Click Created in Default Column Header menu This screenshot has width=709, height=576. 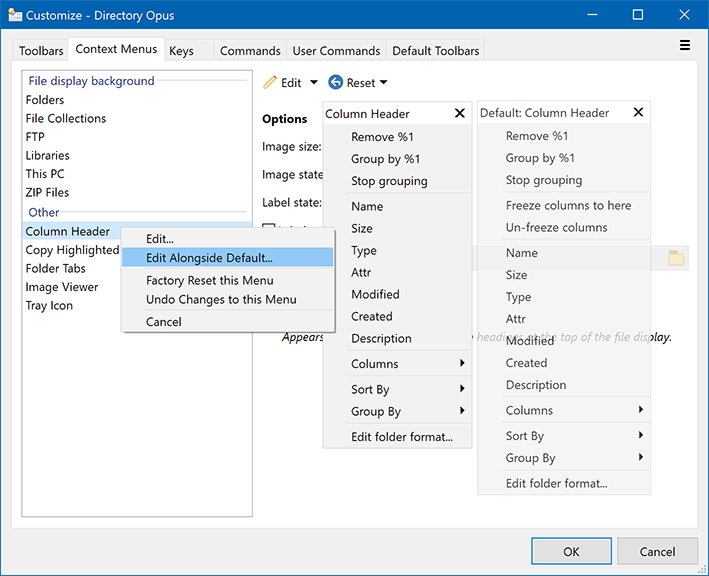[564, 363]
